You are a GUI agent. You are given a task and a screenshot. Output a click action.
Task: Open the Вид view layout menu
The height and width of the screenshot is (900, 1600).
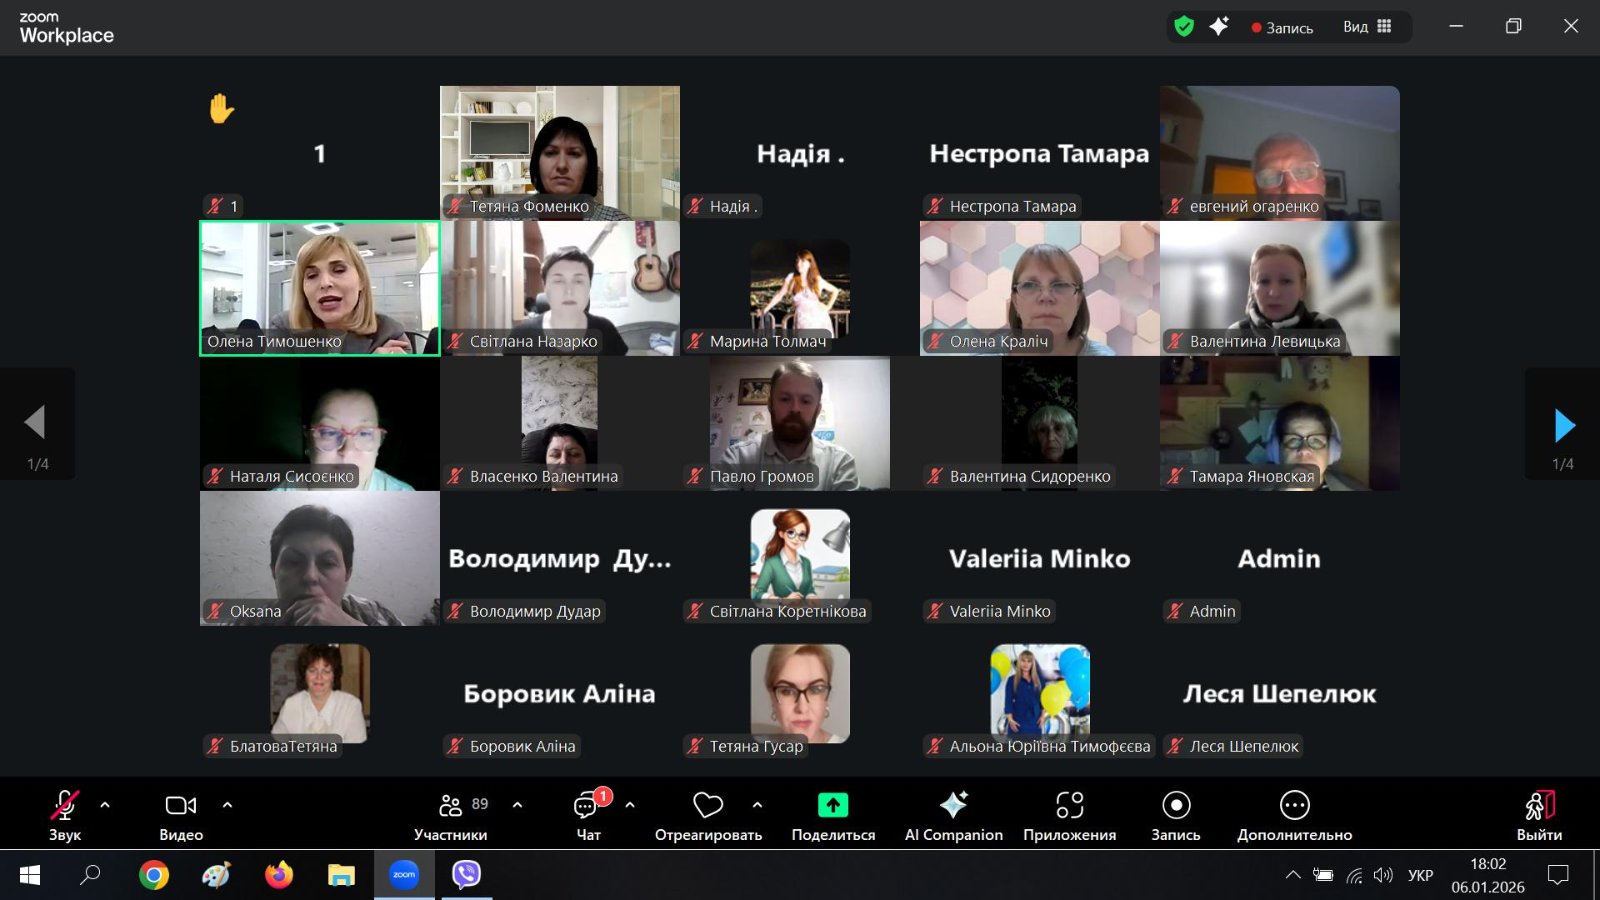[1367, 27]
